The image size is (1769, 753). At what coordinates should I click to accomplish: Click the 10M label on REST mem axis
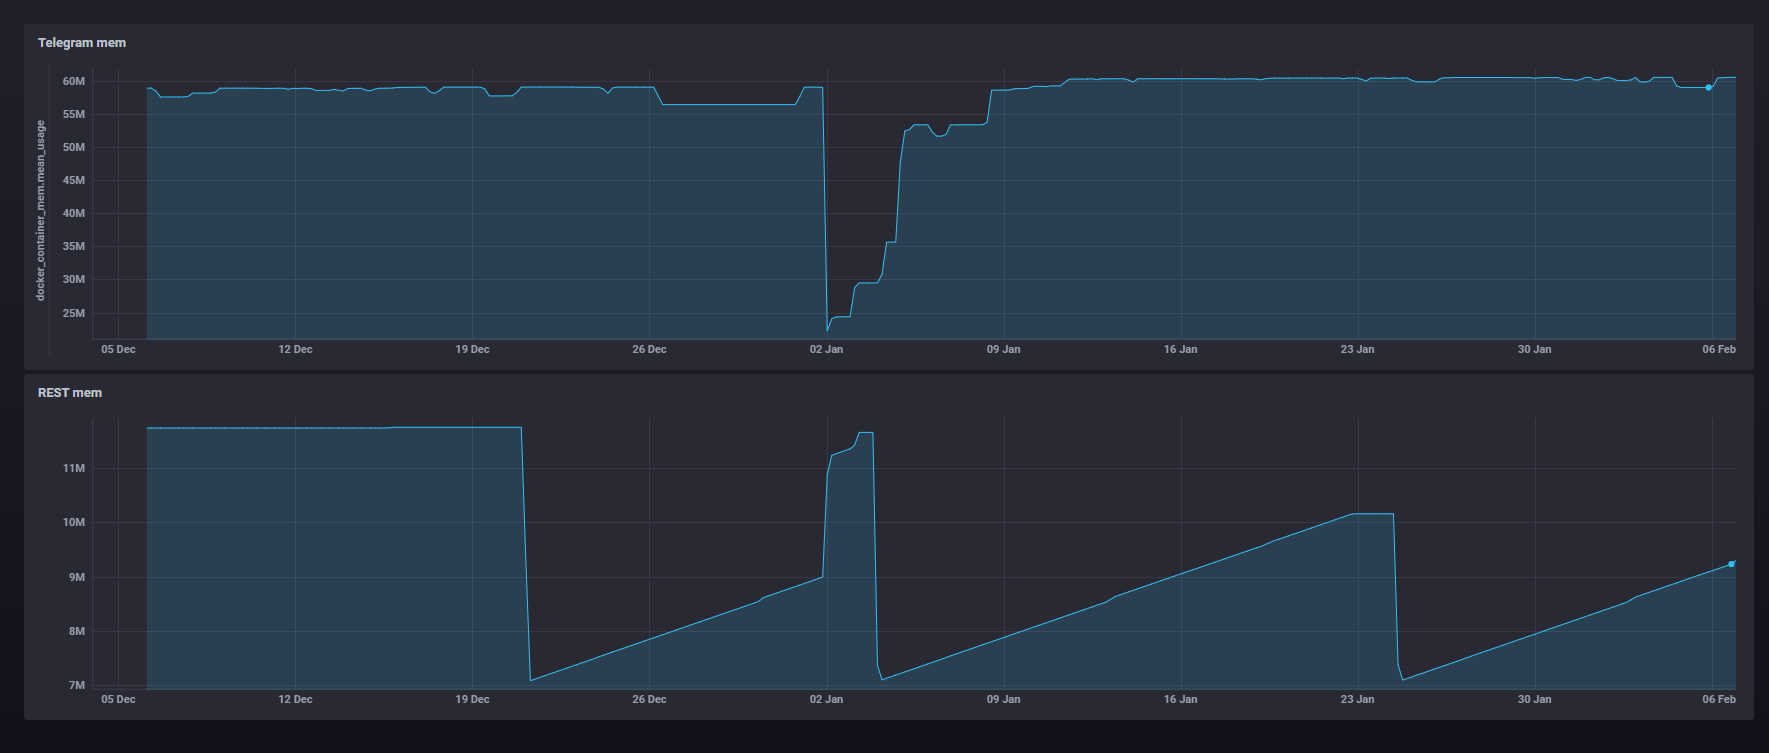pos(74,522)
